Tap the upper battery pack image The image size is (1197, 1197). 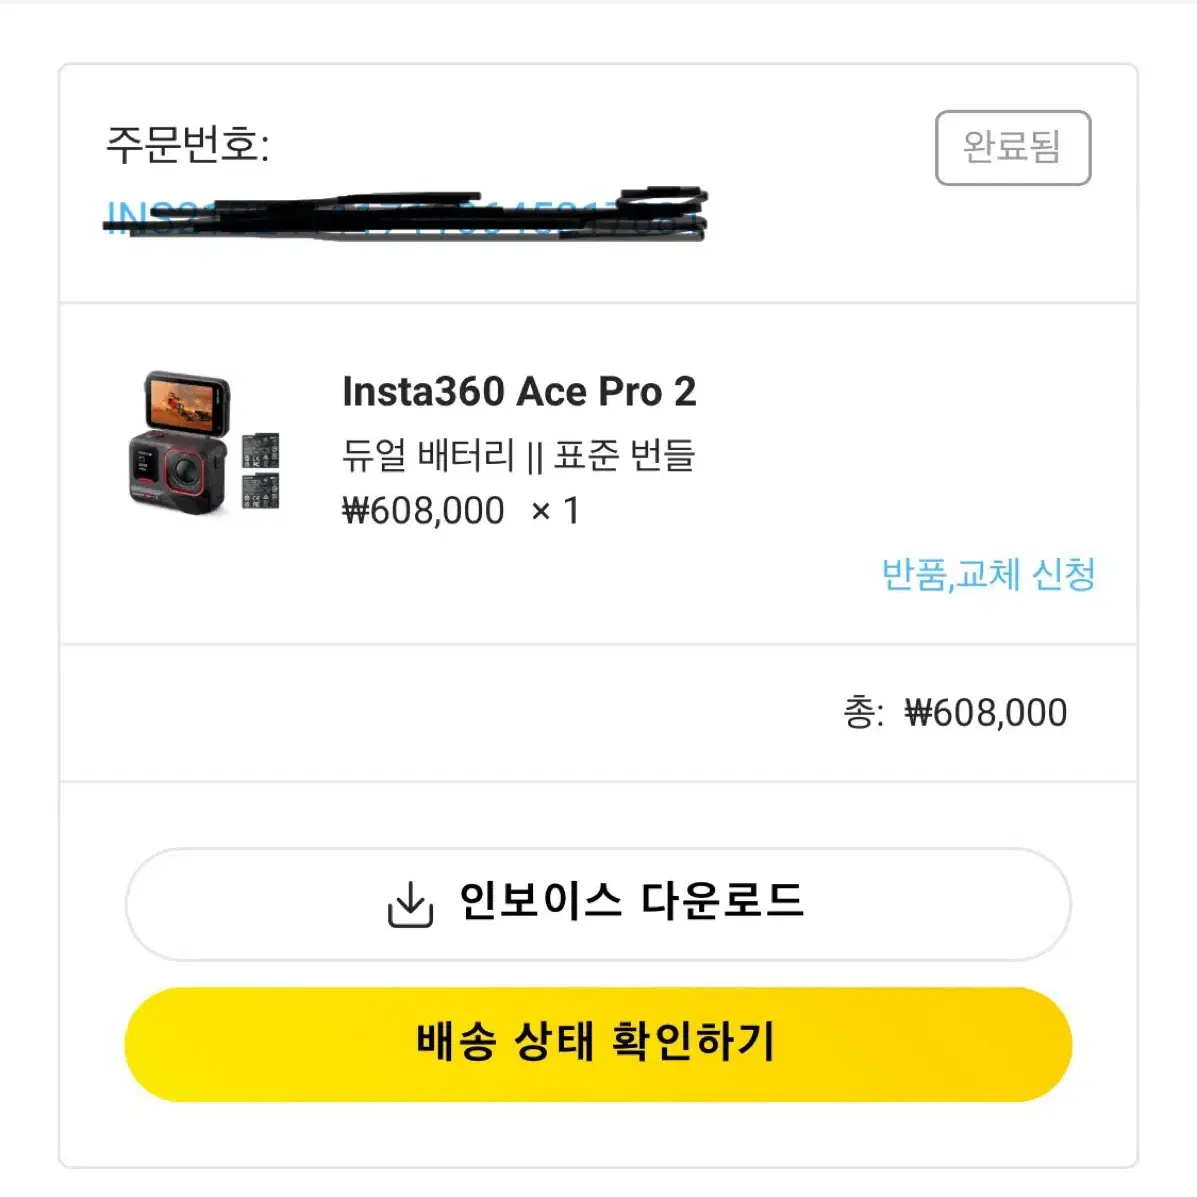click(x=260, y=450)
